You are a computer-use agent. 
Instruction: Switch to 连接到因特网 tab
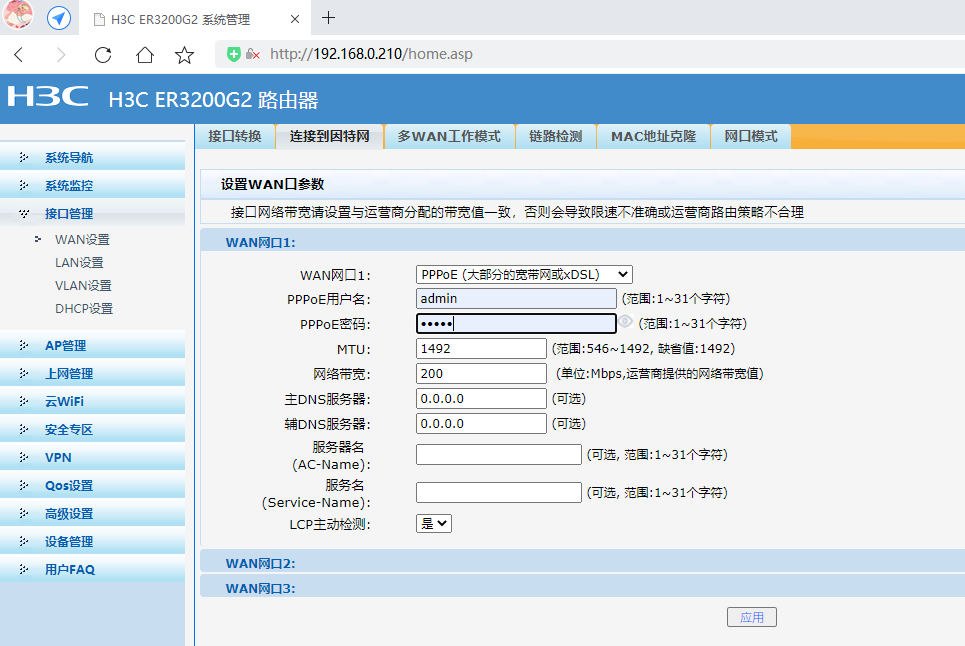329,136
